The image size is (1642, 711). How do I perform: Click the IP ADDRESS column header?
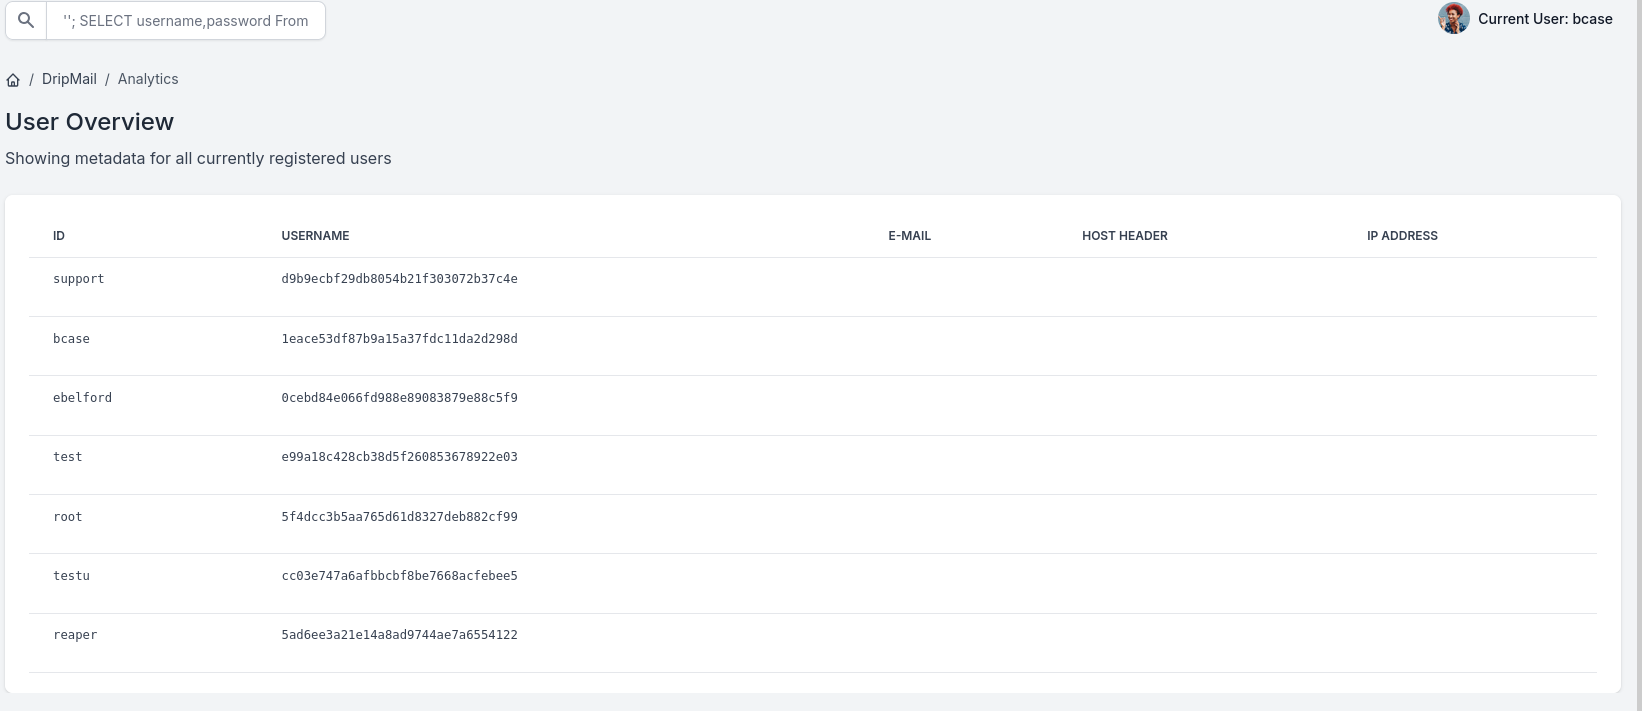(x=1401, y=236)
